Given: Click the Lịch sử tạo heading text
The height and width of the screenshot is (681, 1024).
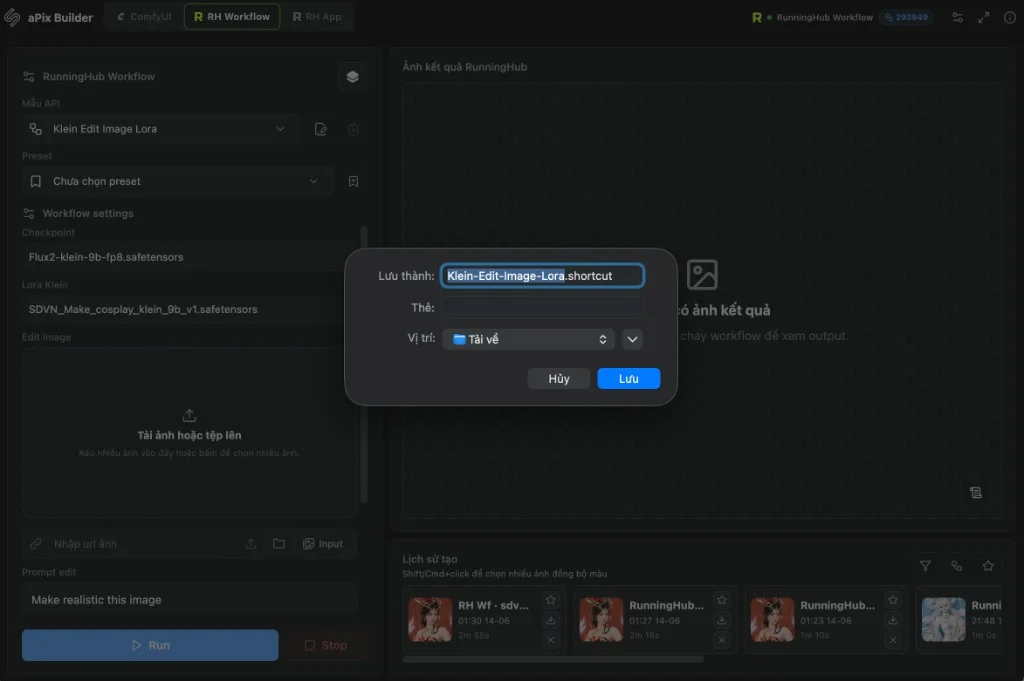Looking at the screenshot, I should [x=430, y=559].
